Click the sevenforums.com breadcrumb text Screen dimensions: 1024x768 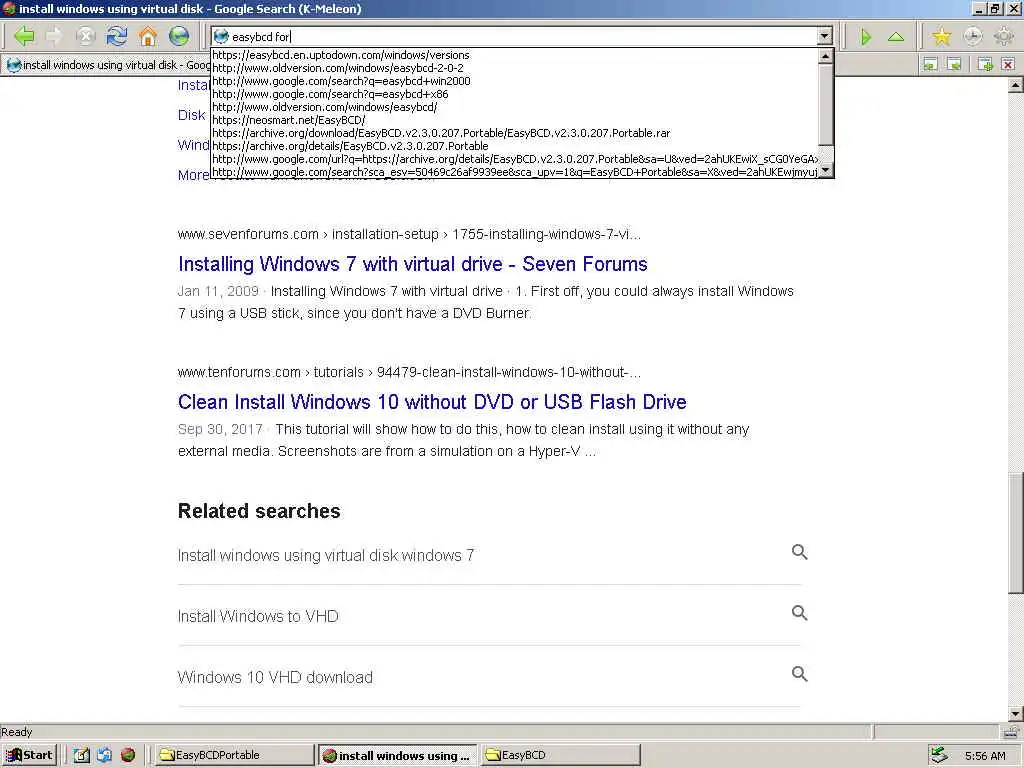pyautogui.click(x=409, y=234)
